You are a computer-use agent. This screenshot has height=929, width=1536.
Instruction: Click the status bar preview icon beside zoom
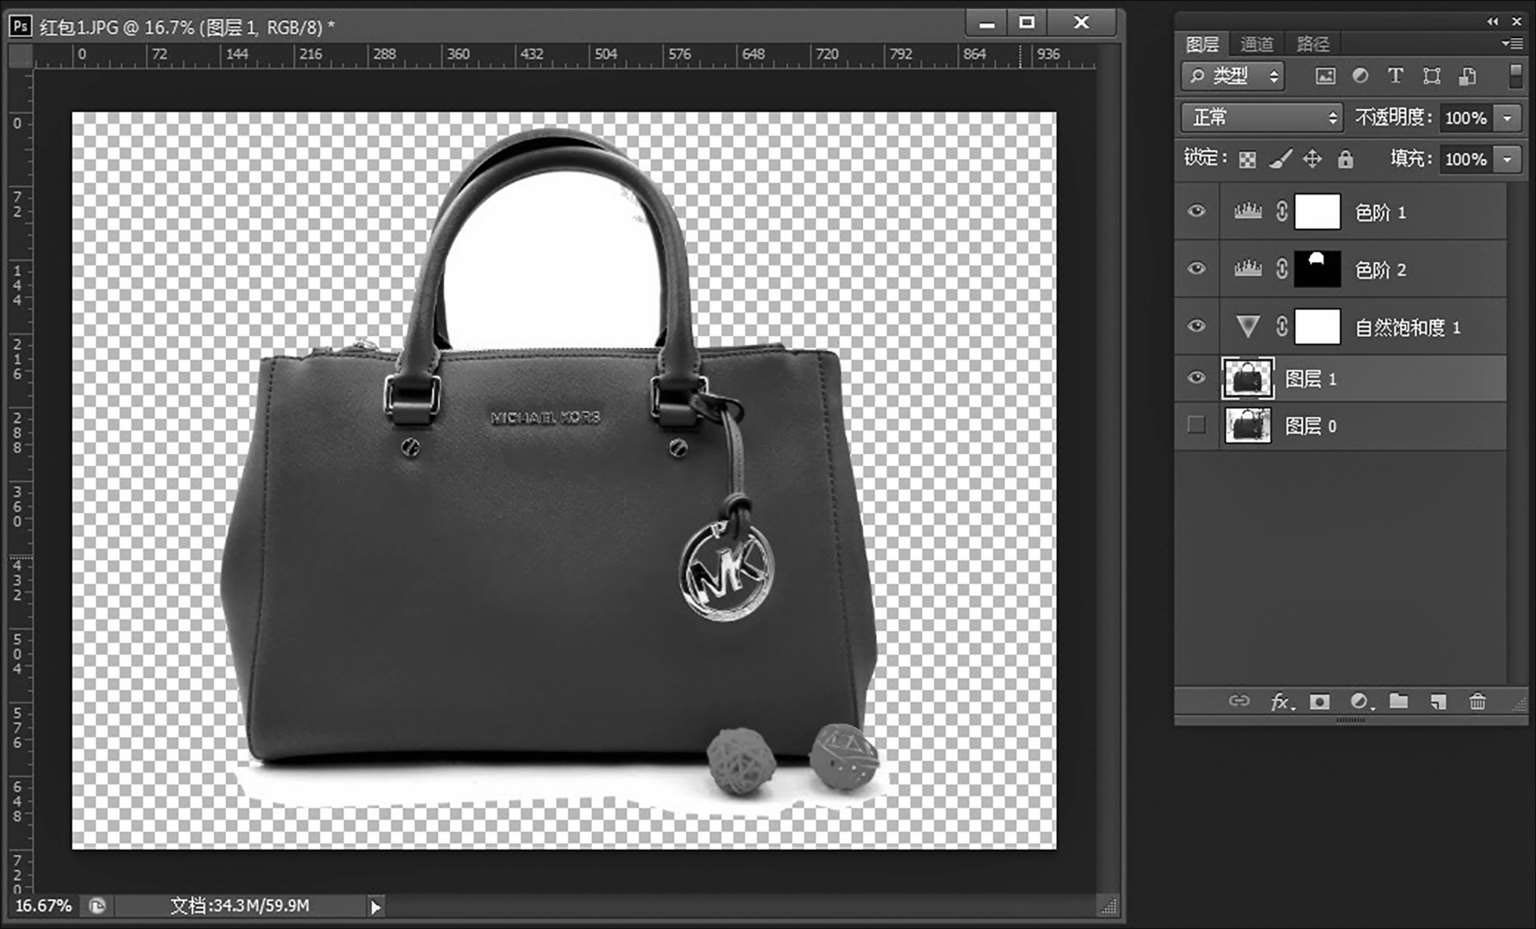pos(97,906)
